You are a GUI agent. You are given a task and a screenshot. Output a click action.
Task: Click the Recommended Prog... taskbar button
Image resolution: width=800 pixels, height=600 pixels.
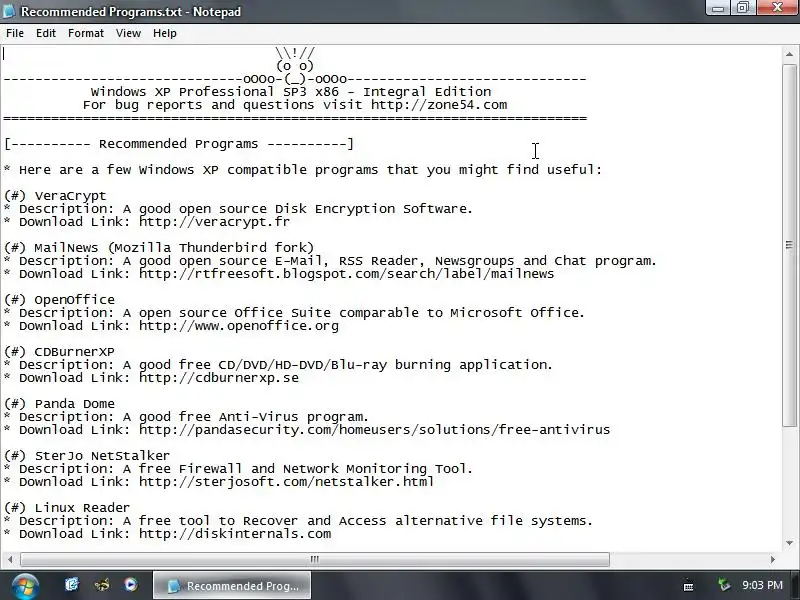232,586
